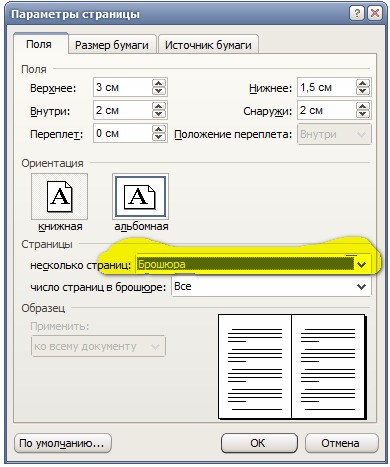
Task: Increase the Переплет gutter with up arrow
Action: [x=159, y=130]
